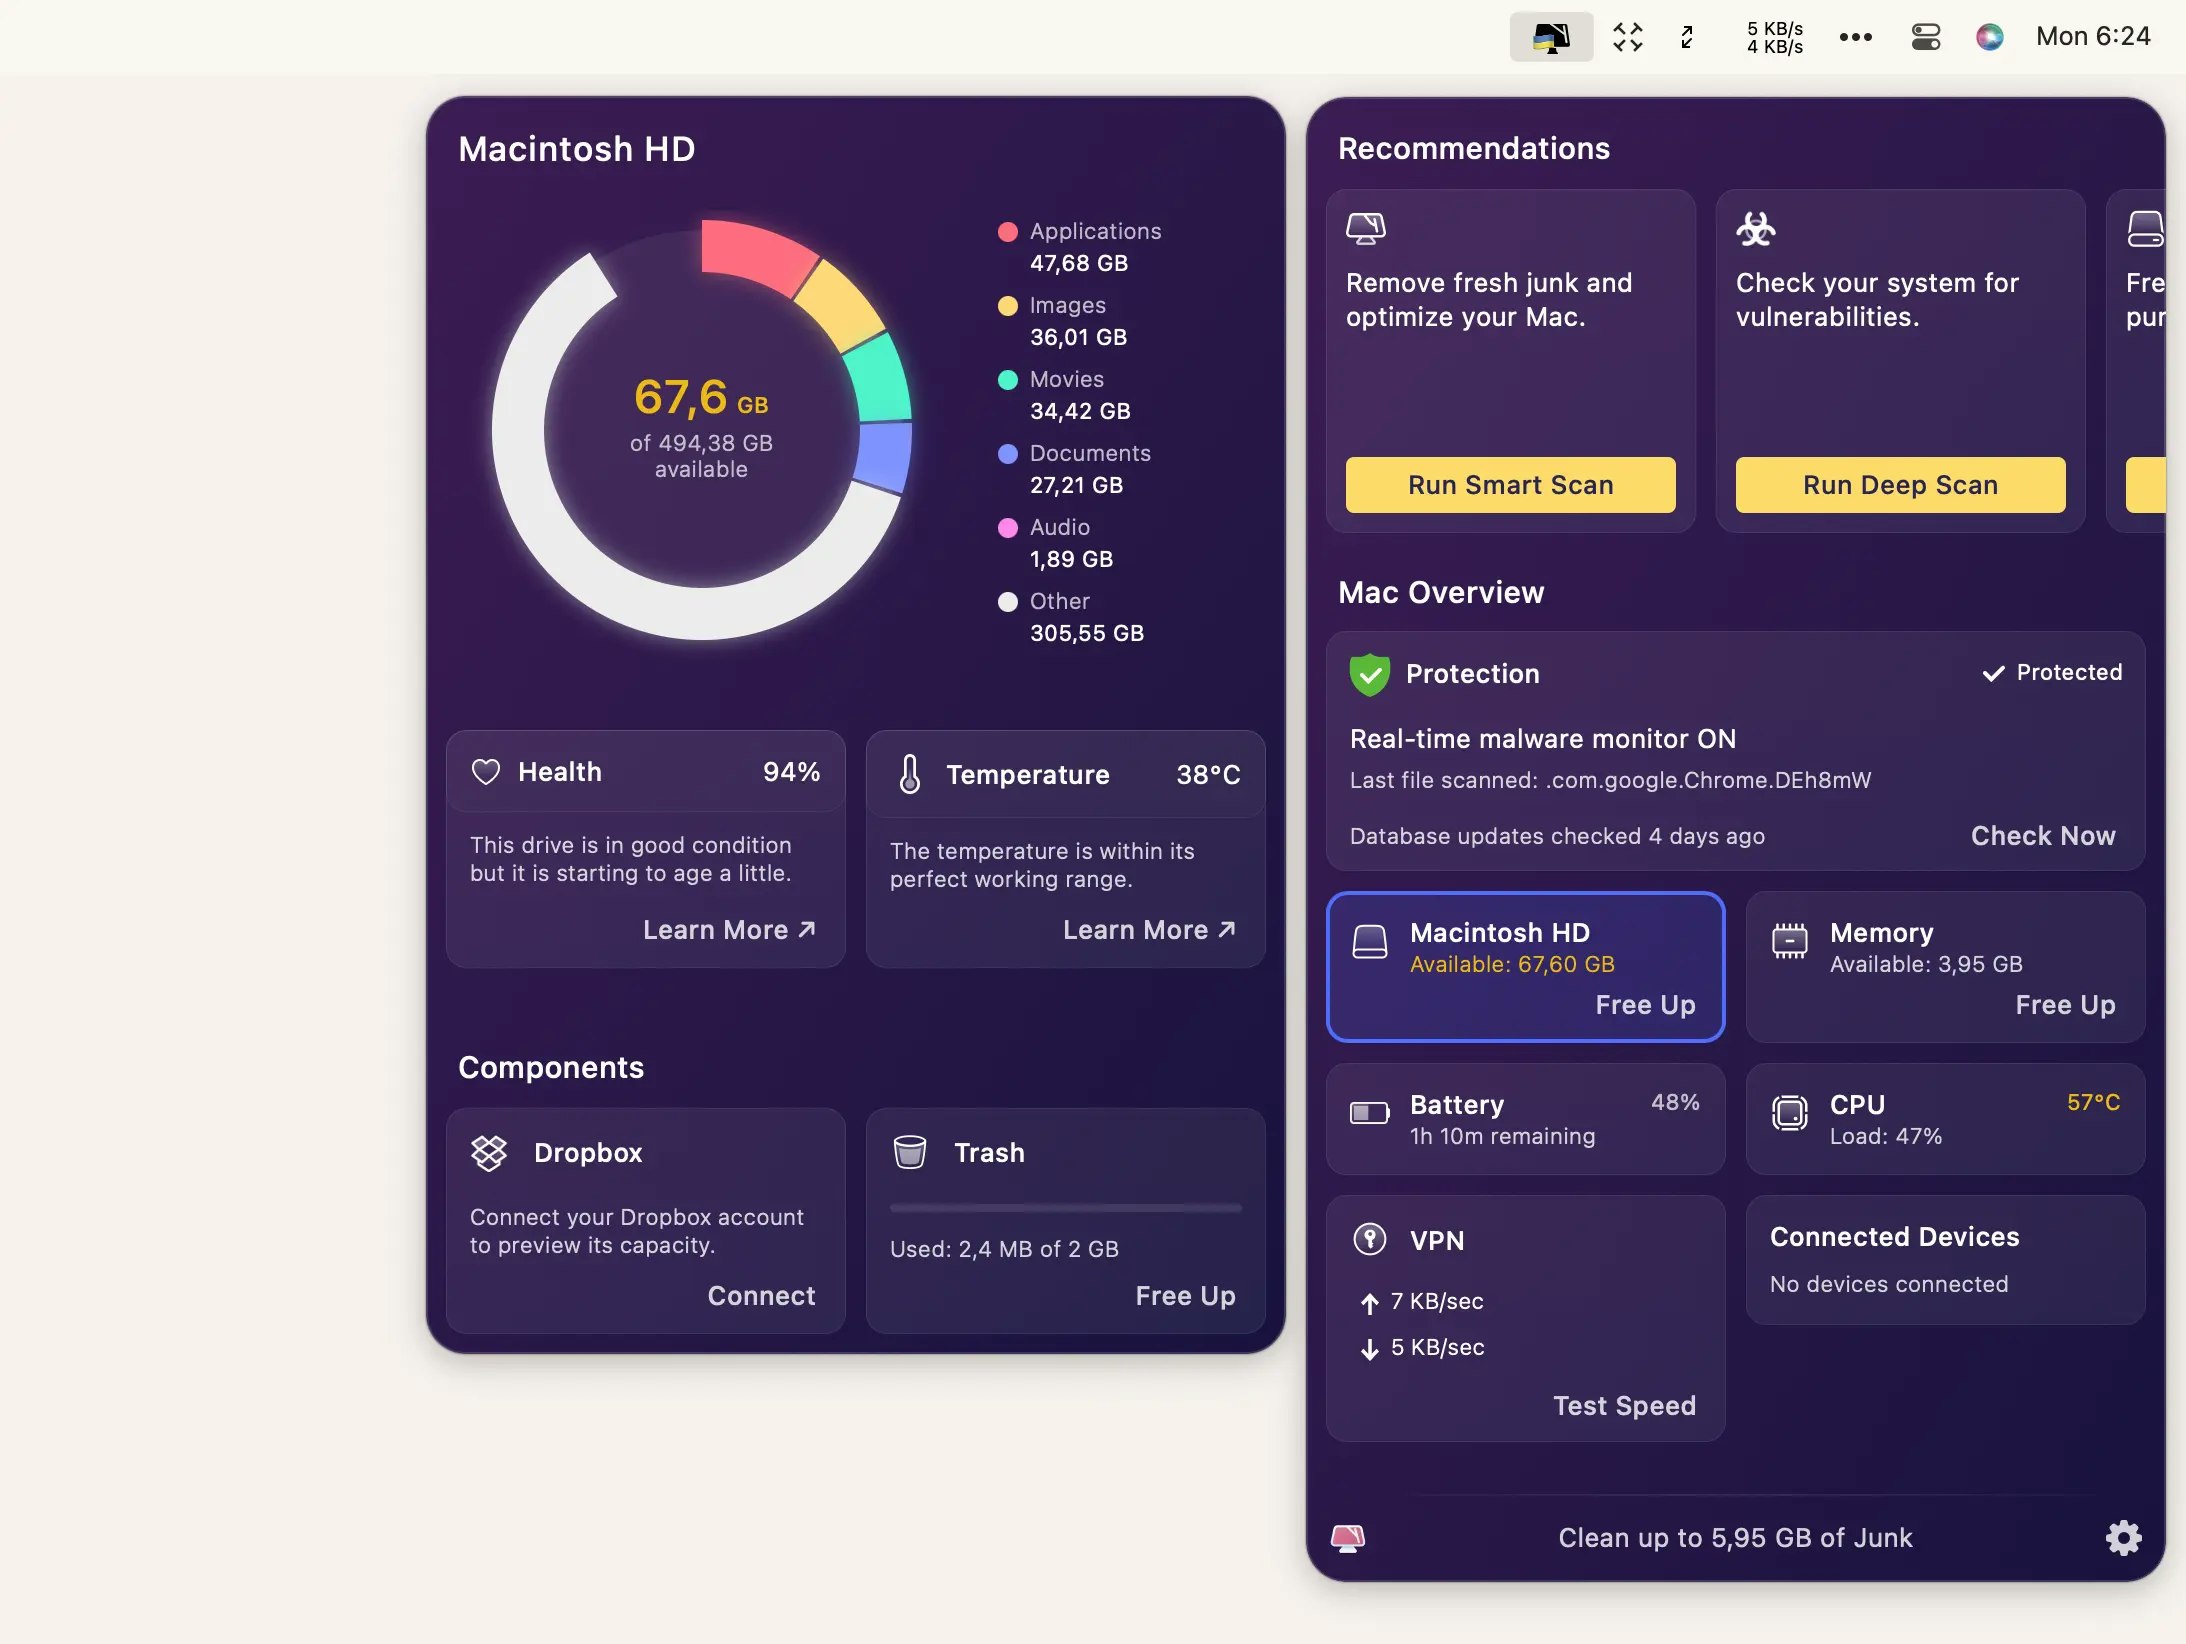
Task: Click battery percentage status indicator
Action: (1673, 1103)
